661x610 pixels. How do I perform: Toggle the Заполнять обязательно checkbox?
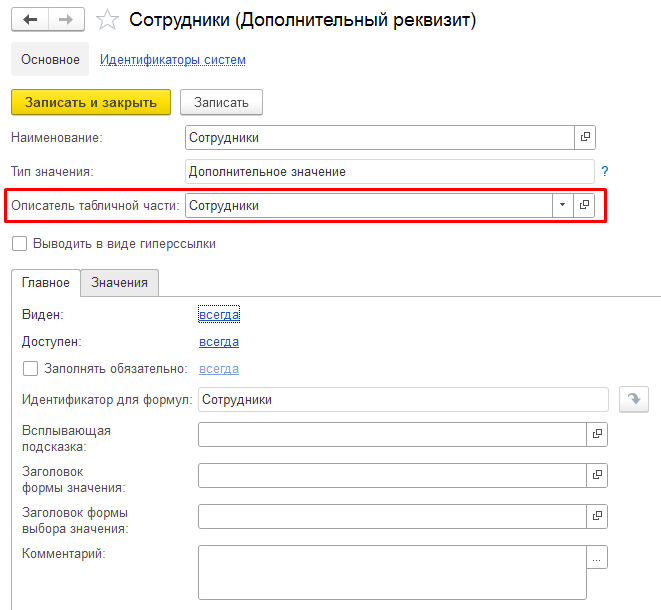point(30,369)
